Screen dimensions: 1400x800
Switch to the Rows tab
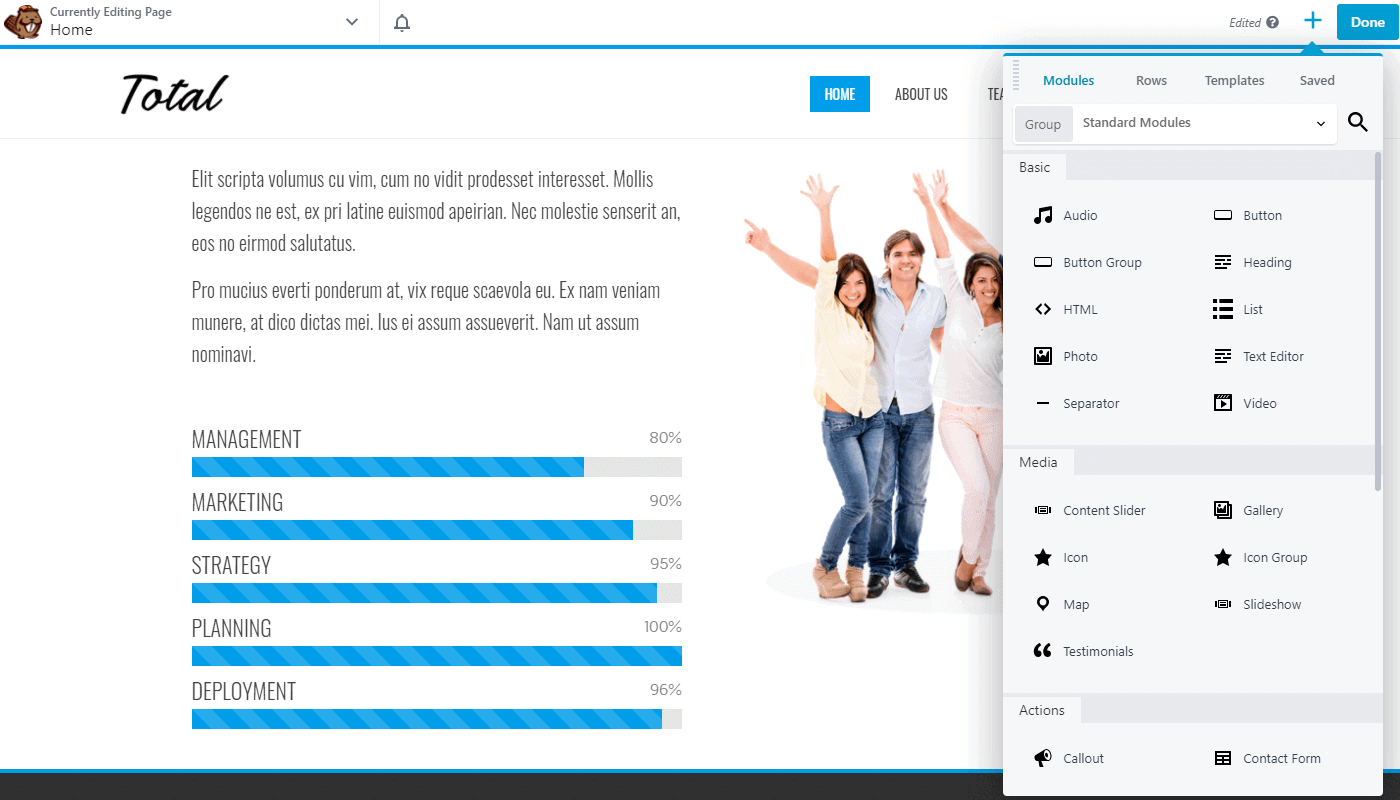1151,80
